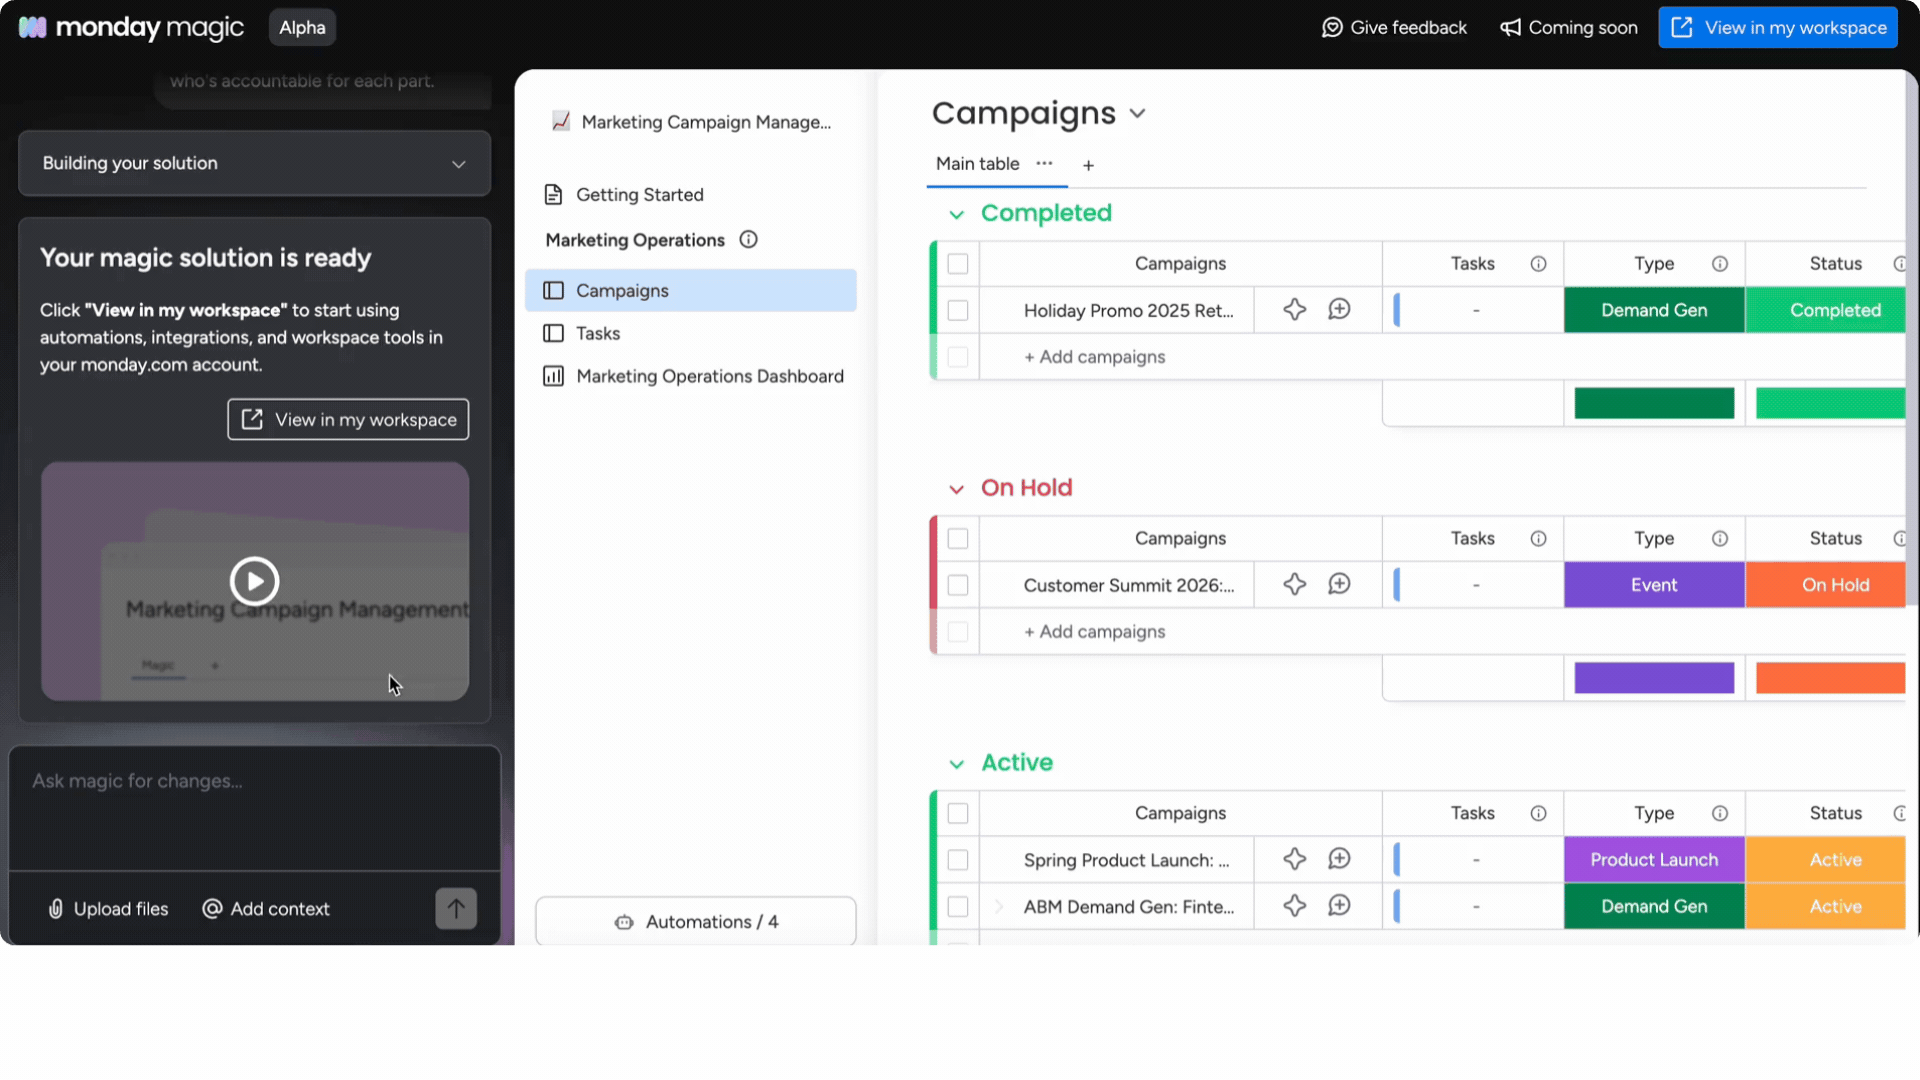
Task: Open the update conversation for Customer Summit
Action: click(1339, 585)
